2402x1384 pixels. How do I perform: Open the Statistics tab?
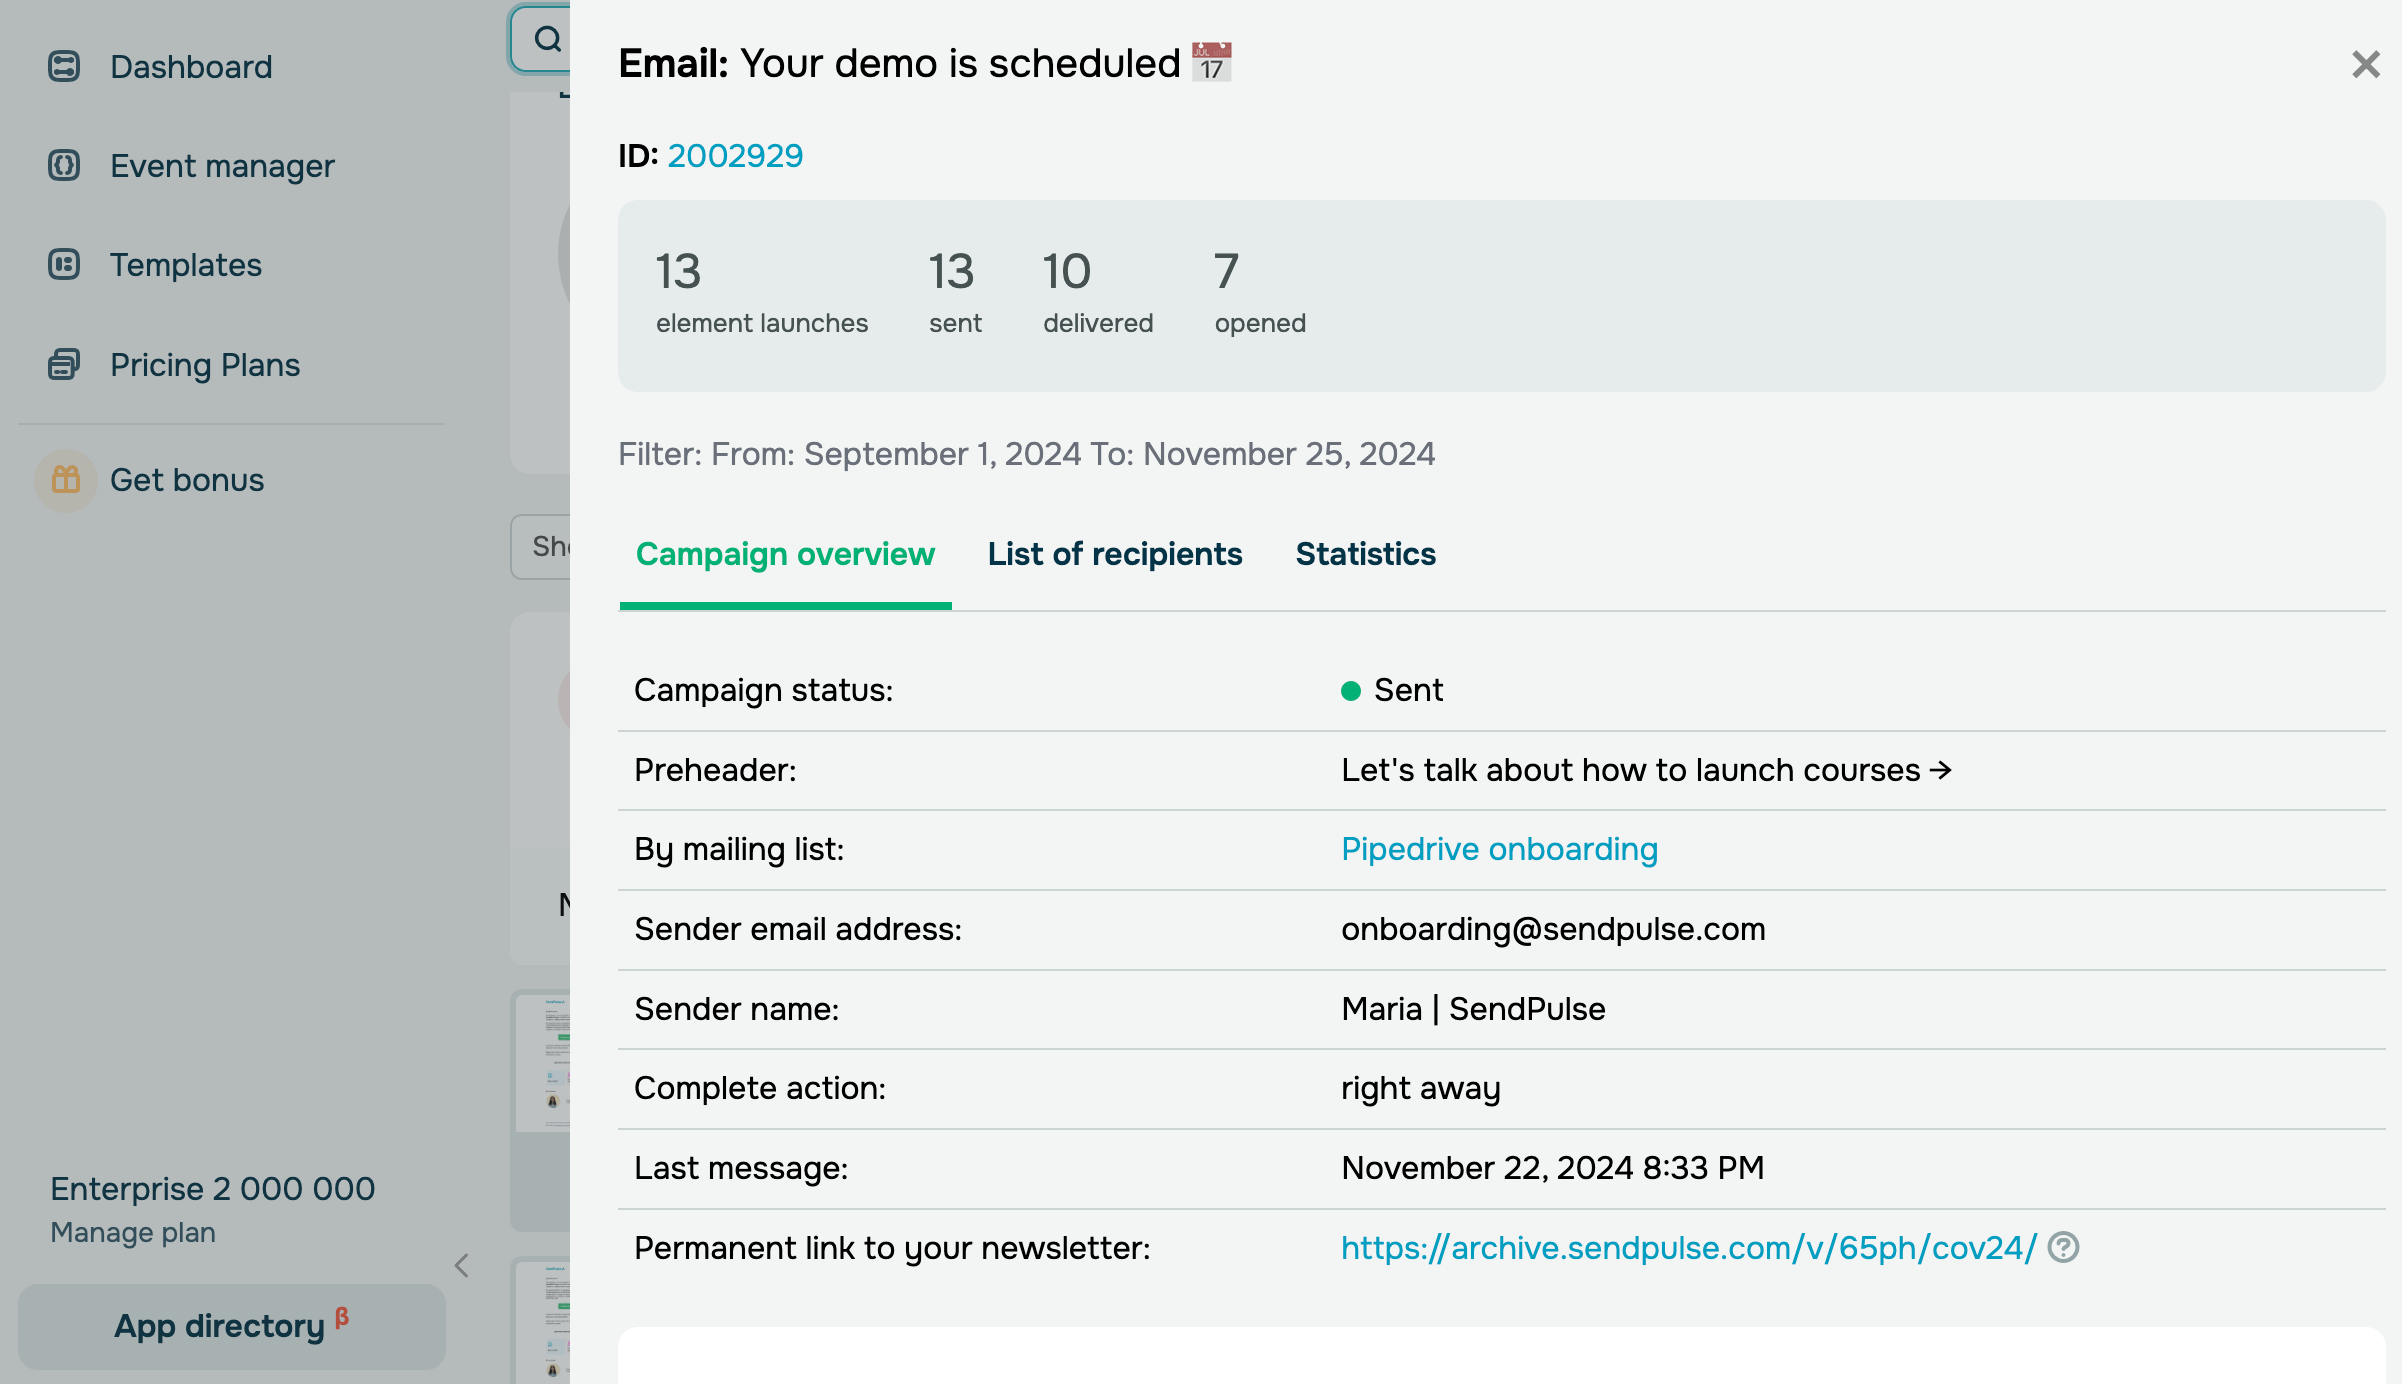pos(1365,554)
